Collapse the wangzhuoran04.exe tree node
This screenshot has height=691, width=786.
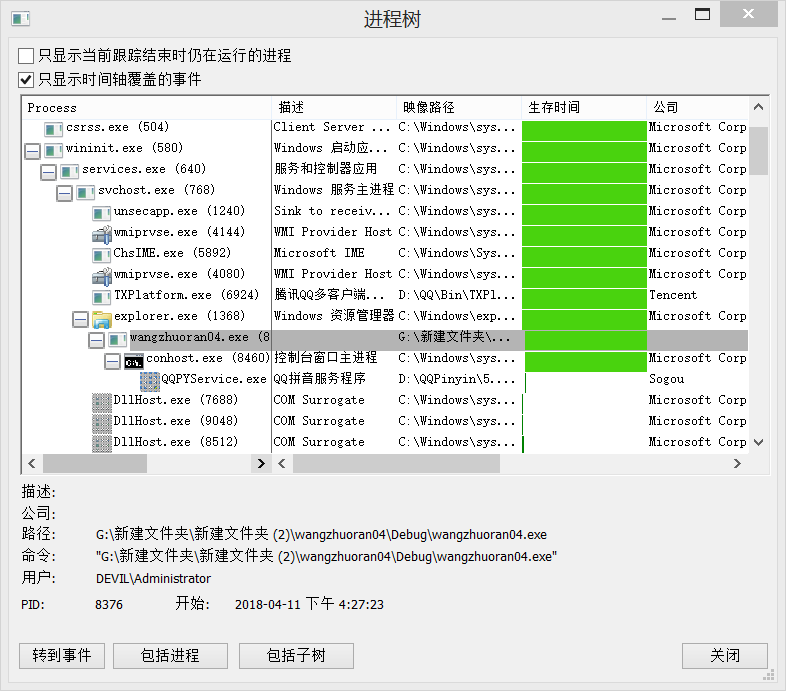97,340
